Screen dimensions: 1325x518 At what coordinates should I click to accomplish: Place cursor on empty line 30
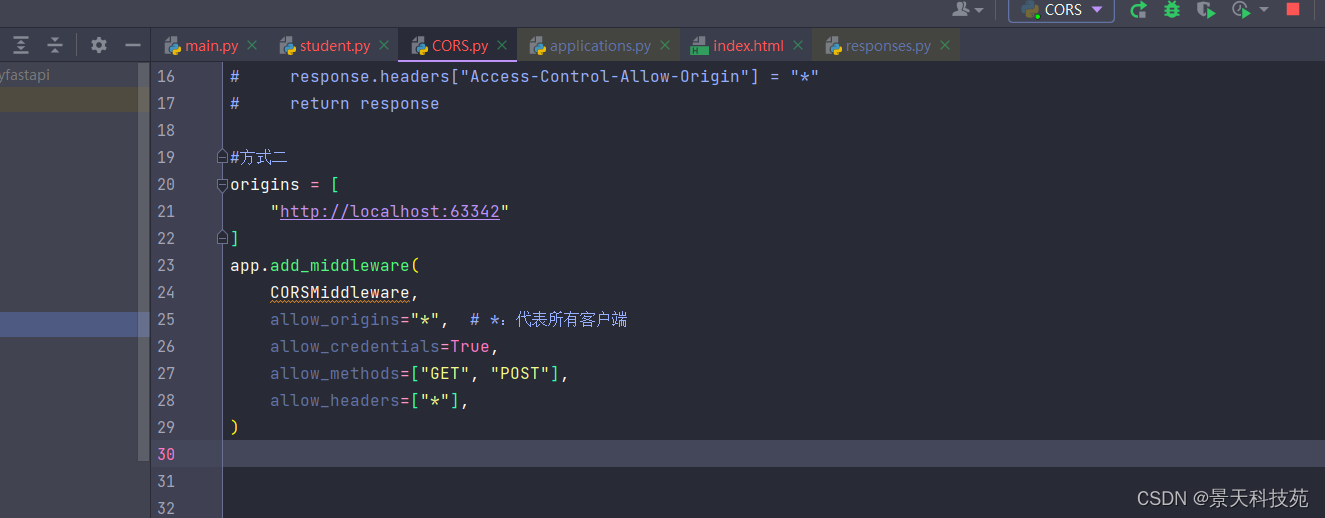(x=773, y=454)
